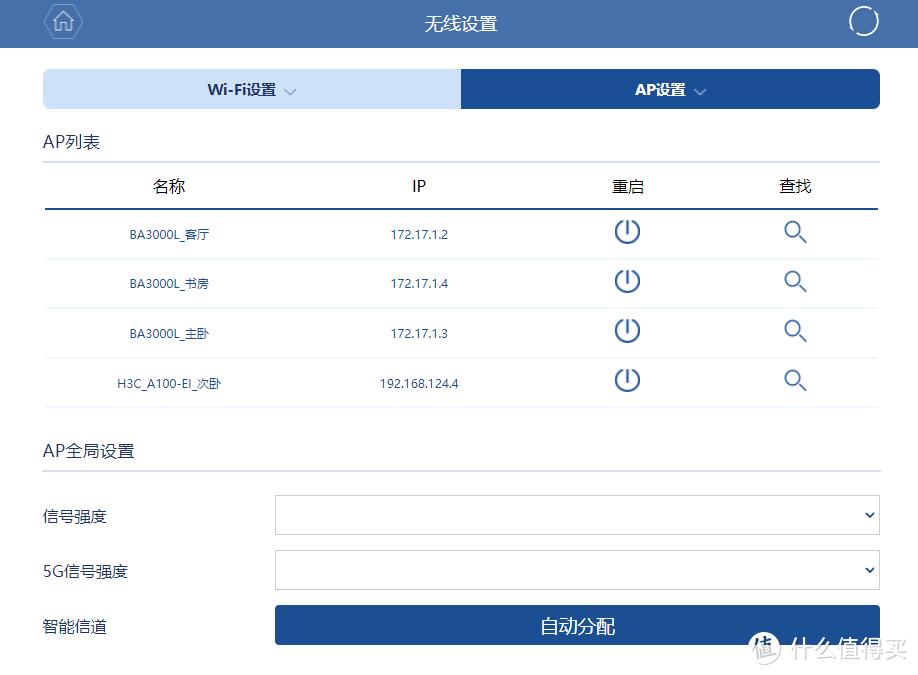Select the BA3000L_客厅 AP name
Screen dimensions: 918x675
[x=168, y=233]
